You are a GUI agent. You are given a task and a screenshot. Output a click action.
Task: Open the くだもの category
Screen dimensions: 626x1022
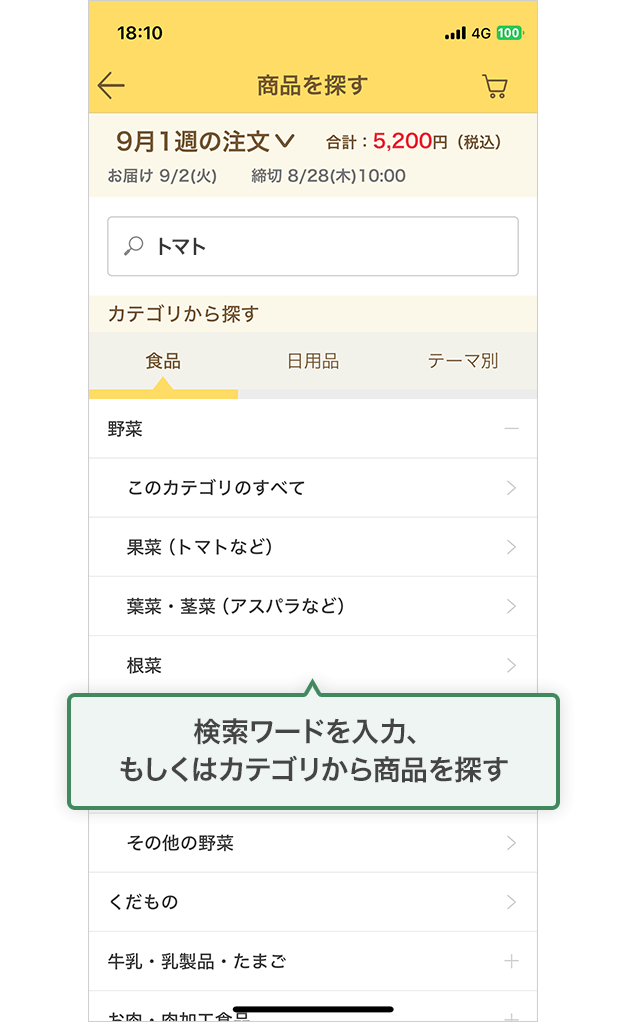click(x=313, y=902)
